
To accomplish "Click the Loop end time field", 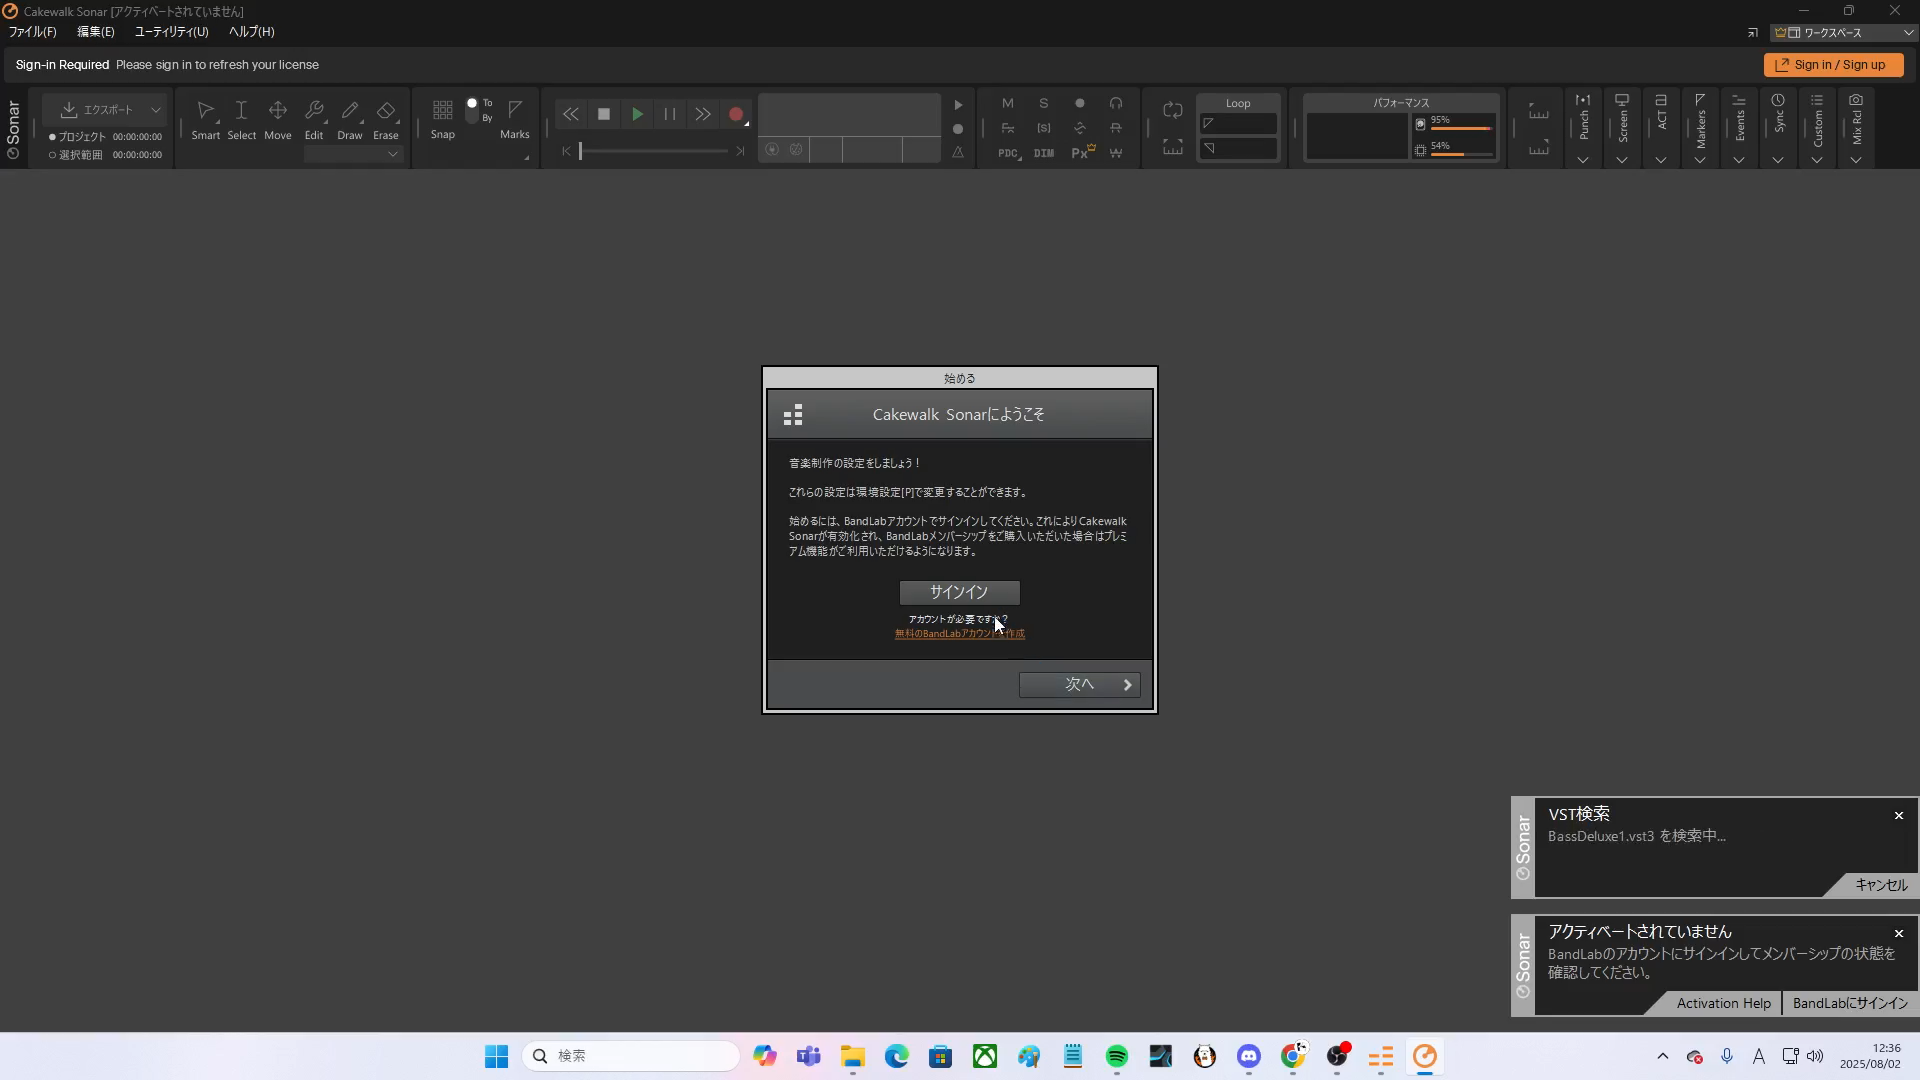I will pos(1238,148).
